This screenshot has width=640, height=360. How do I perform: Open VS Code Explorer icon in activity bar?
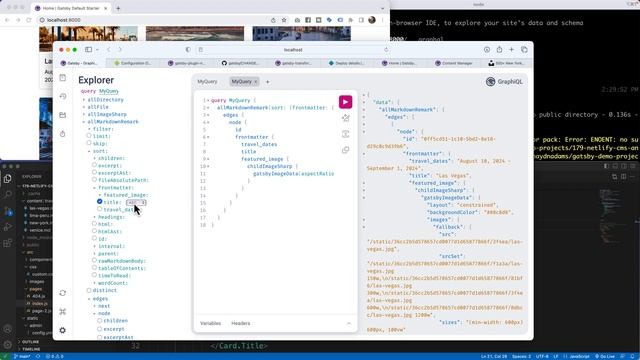8,178
